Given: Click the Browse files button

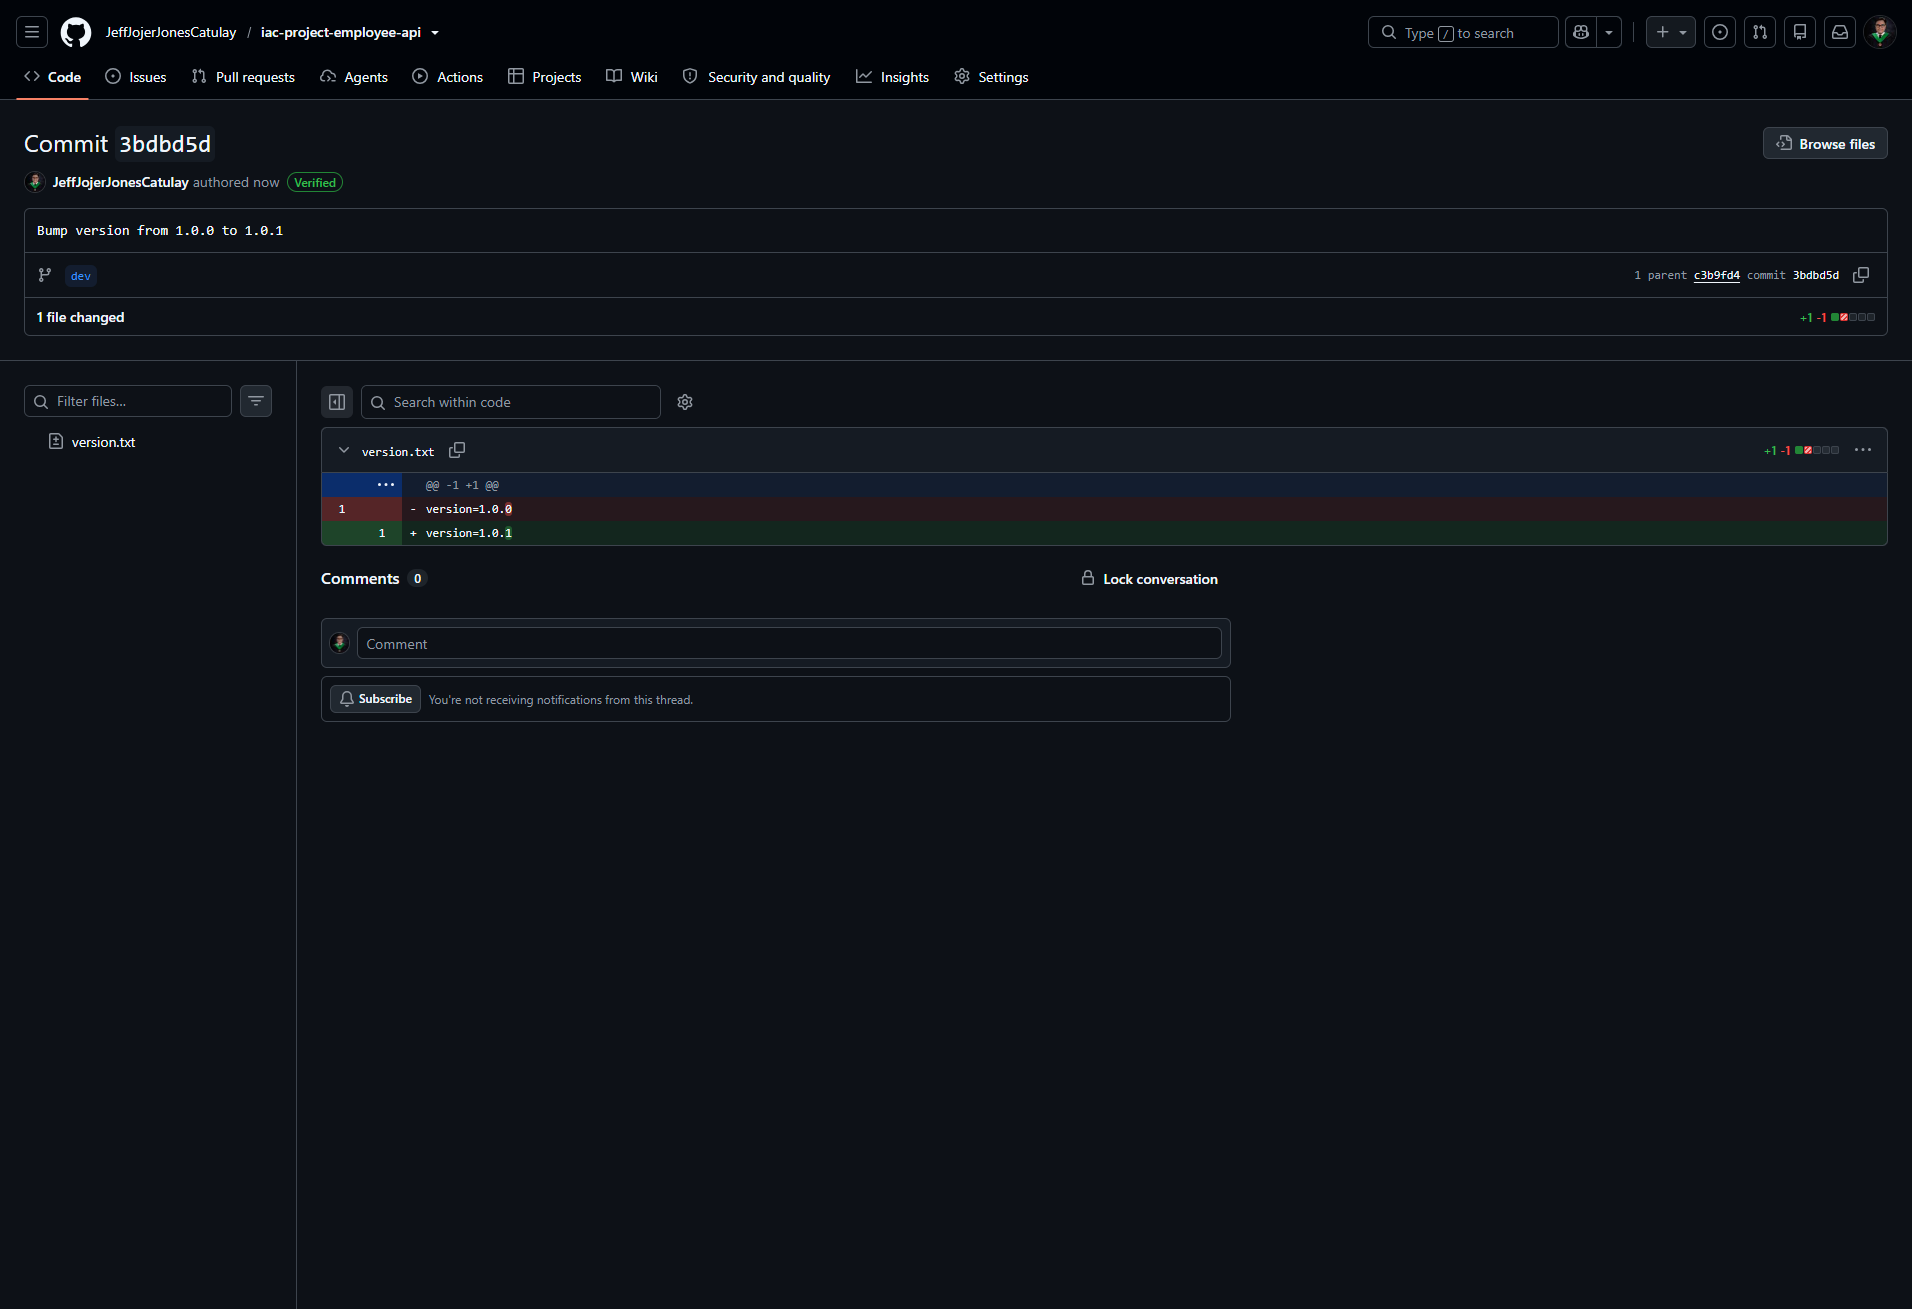Looking at the screenshot, I should (x=1825, y=143).
